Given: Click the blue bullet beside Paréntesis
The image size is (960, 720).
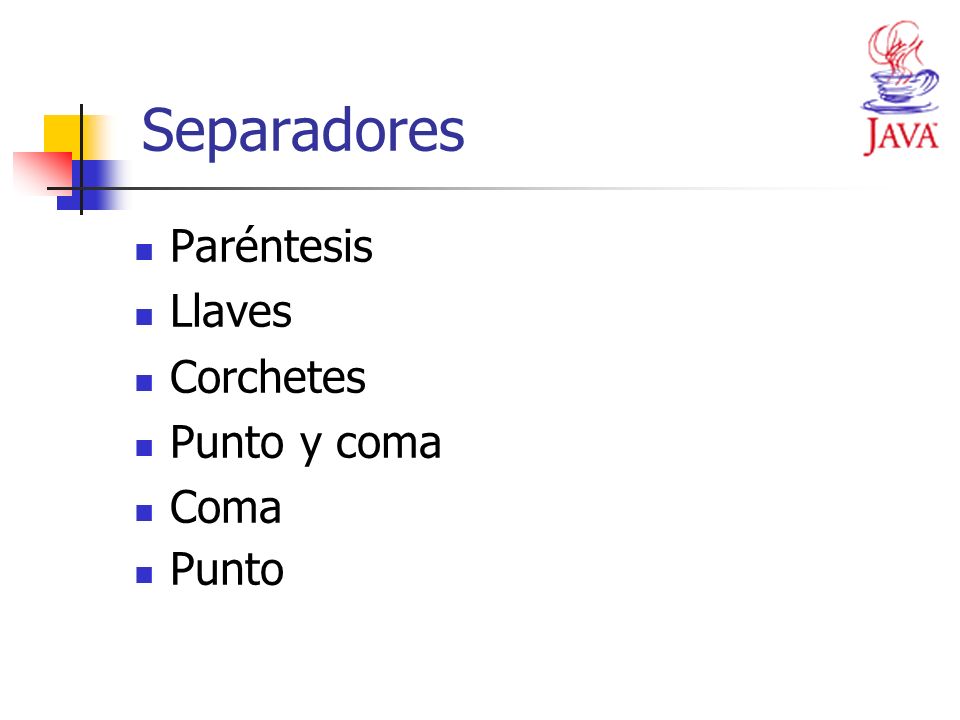Looking at the screenshot, I should (x=144, y=252).
